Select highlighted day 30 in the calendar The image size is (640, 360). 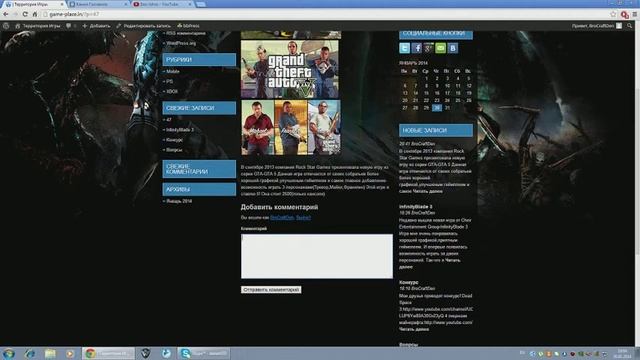point(437,108)
